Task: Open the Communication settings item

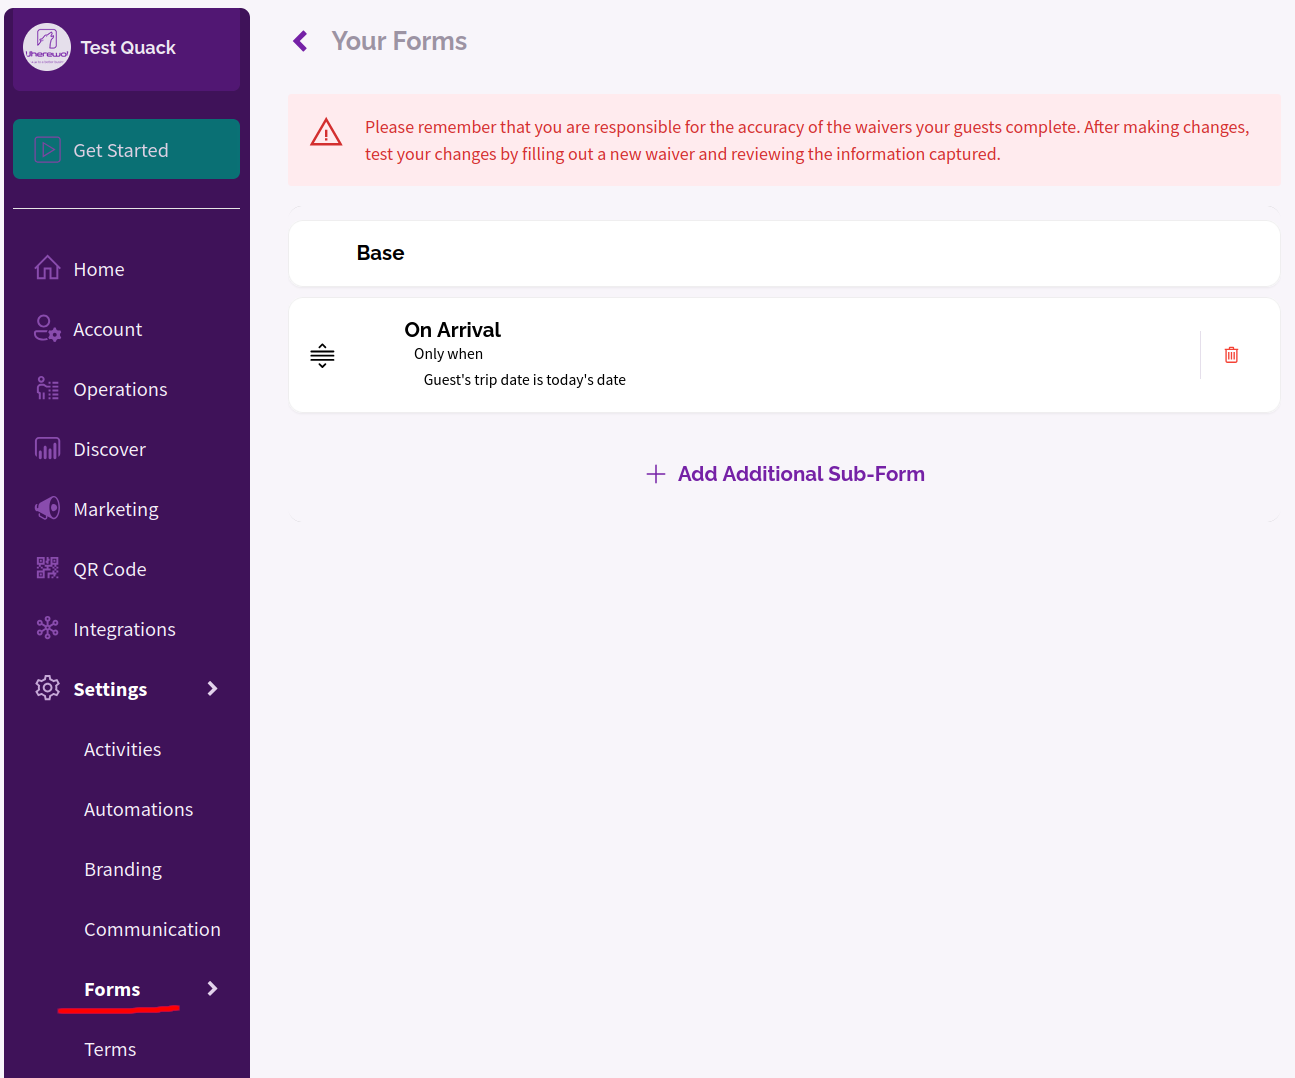Action: [x=152, y=929]
